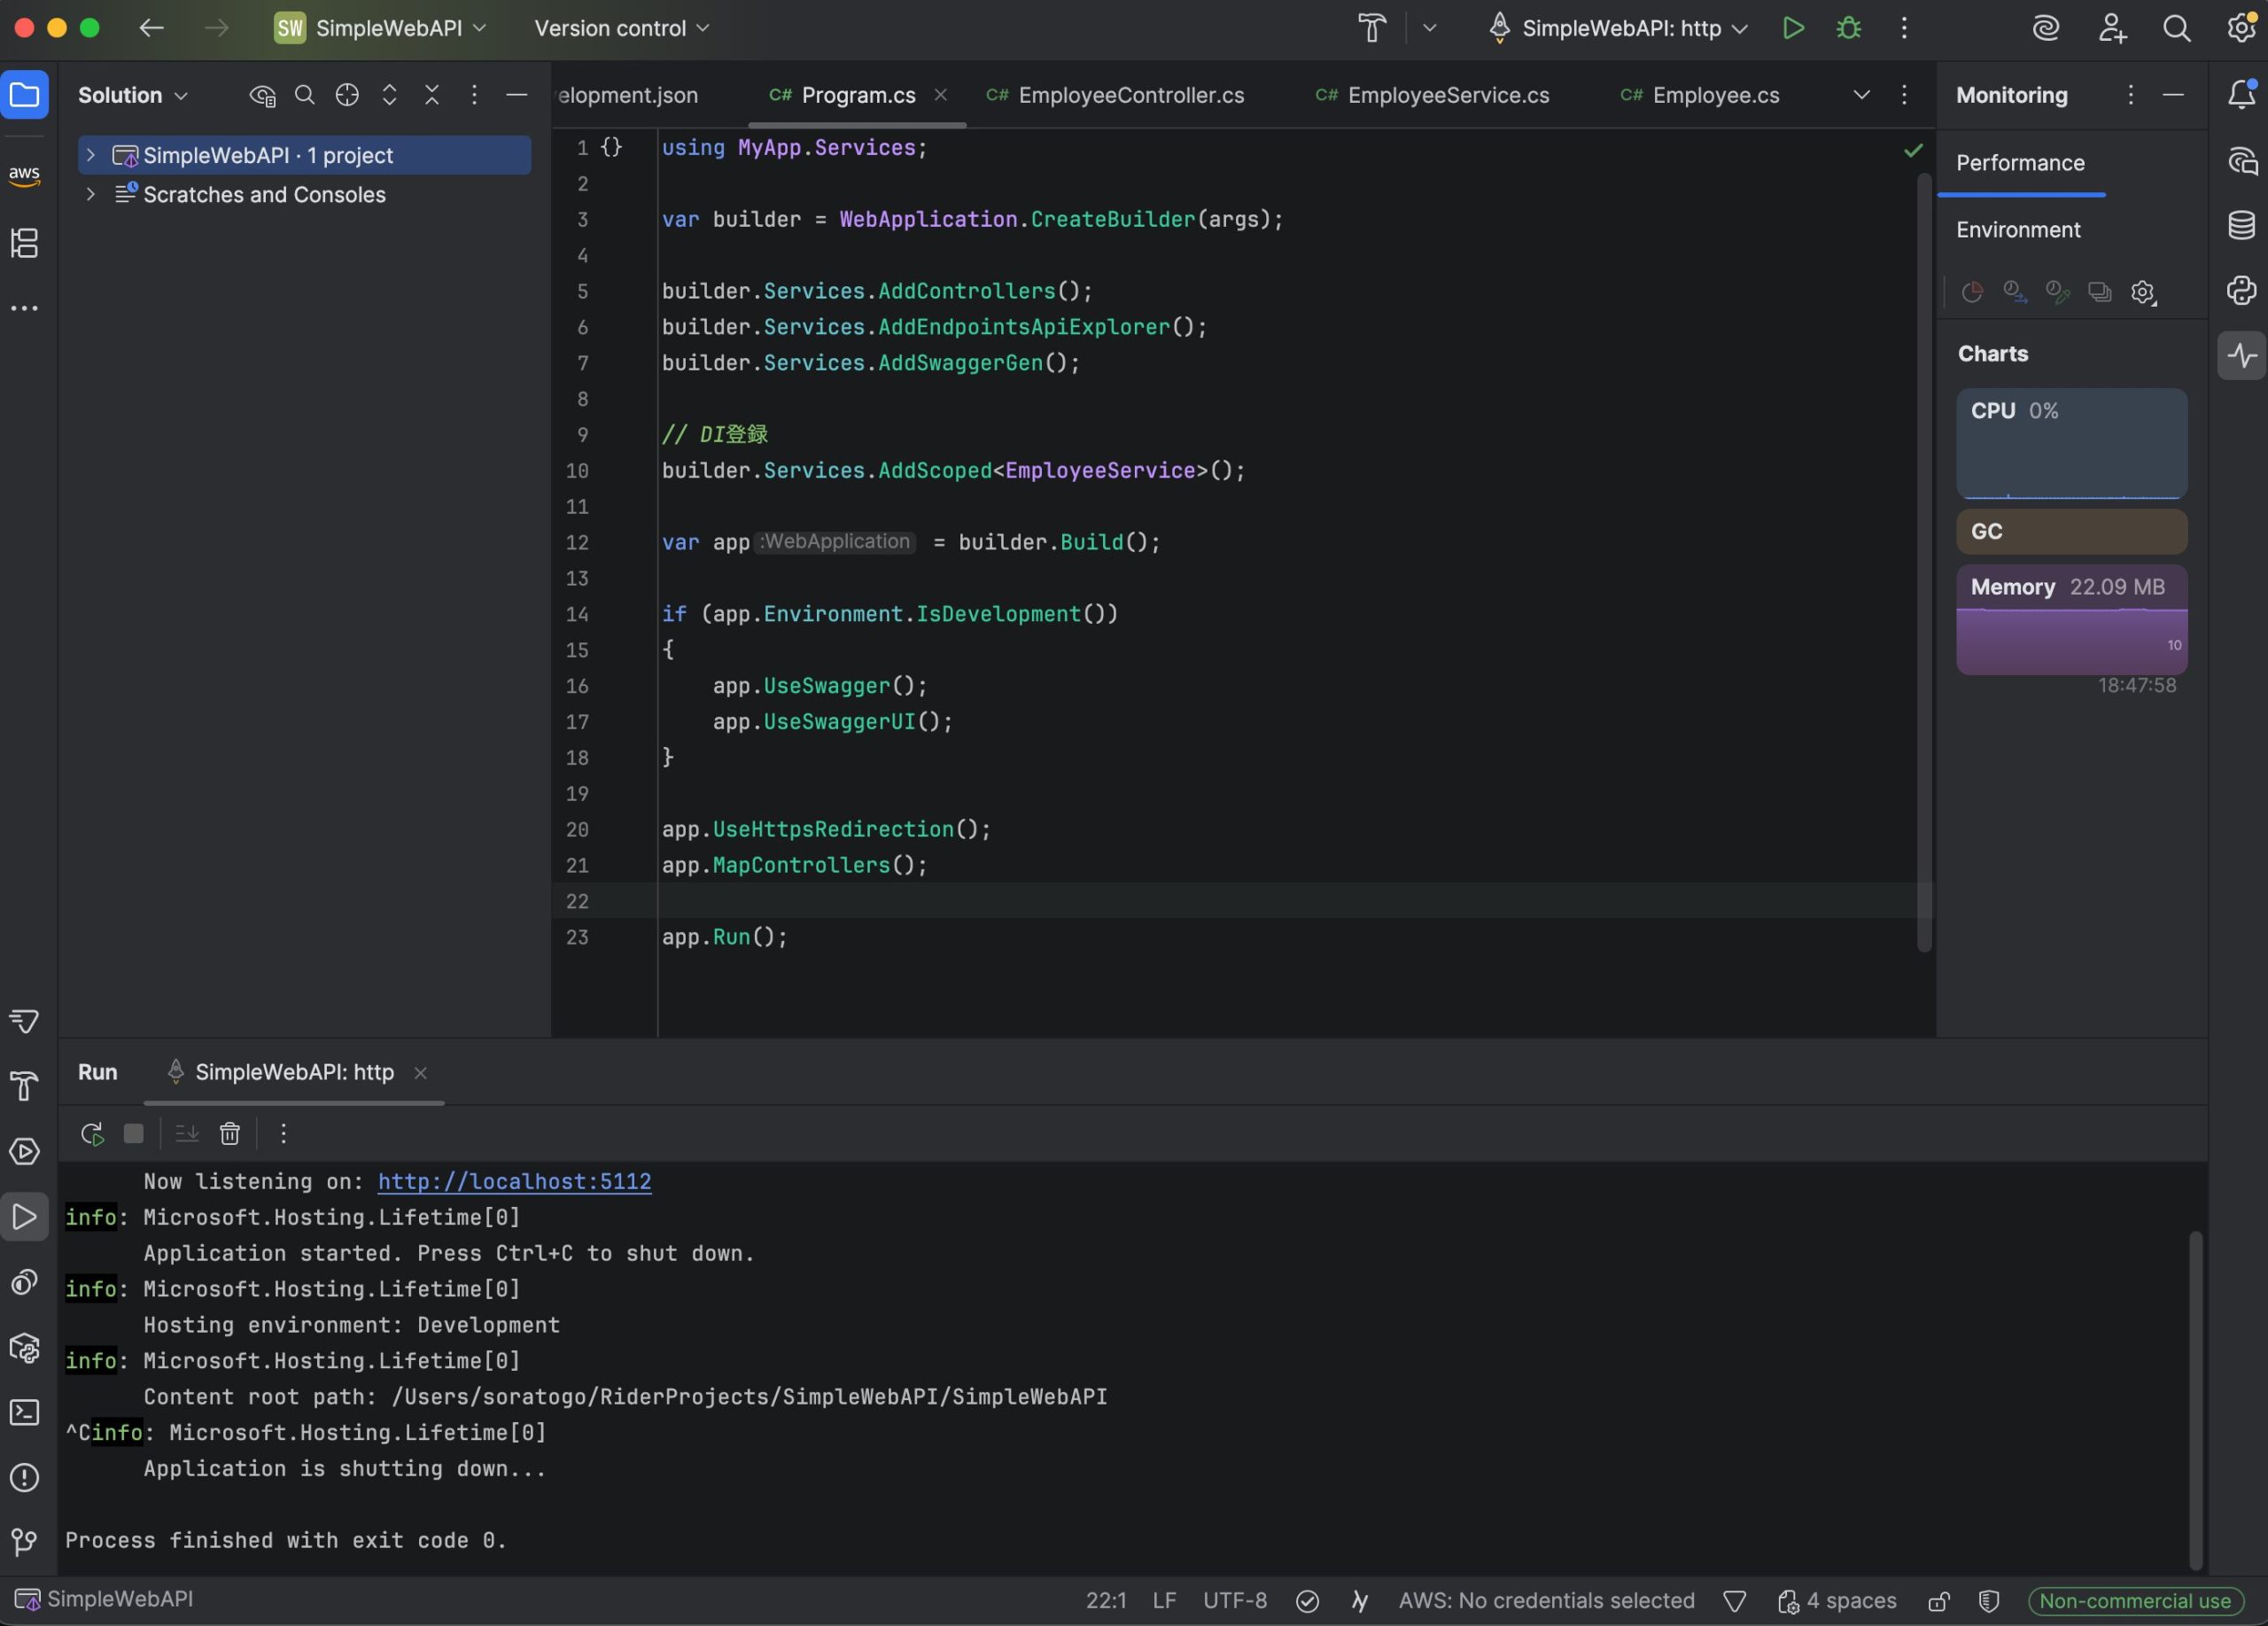Start debugging with the bug icon
Screen dimensions: 2268x1626
(1848, 28)
